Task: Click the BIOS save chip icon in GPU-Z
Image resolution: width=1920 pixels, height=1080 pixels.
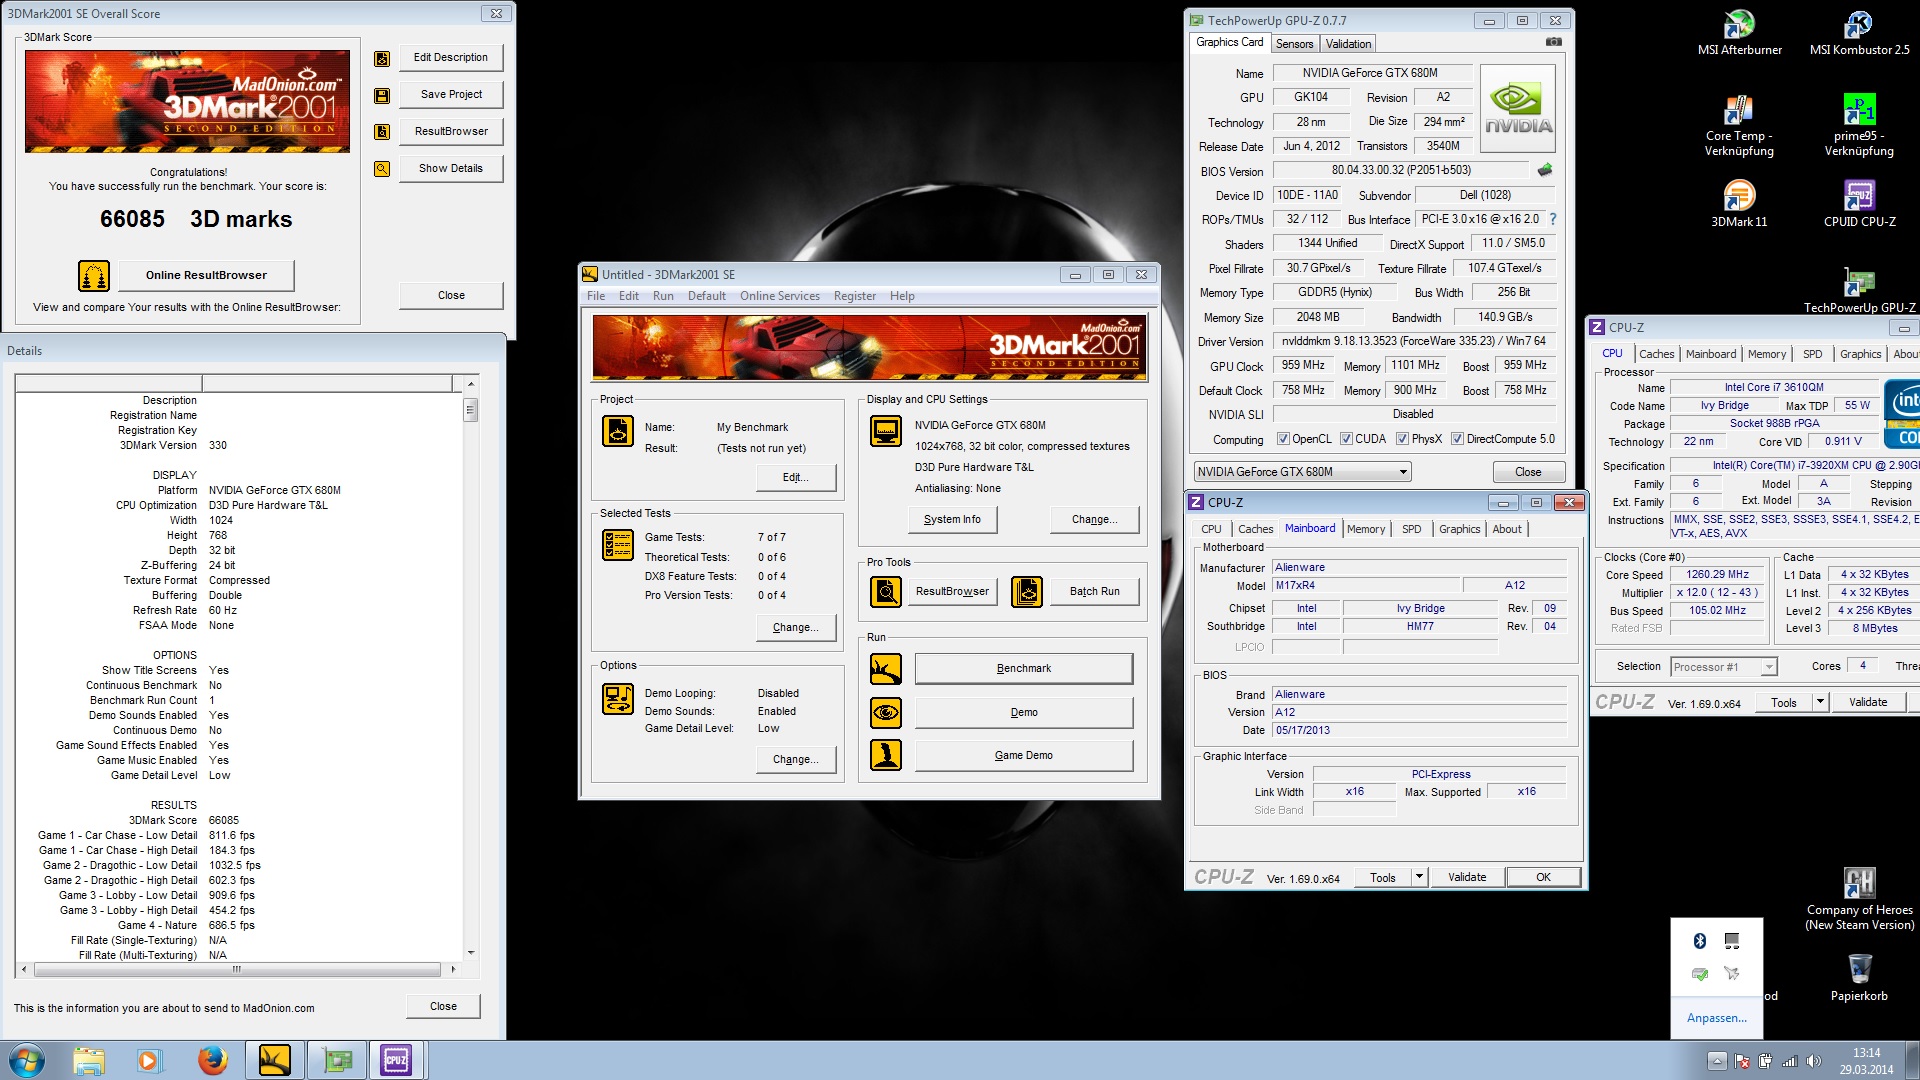Action: pos(1545,170)
